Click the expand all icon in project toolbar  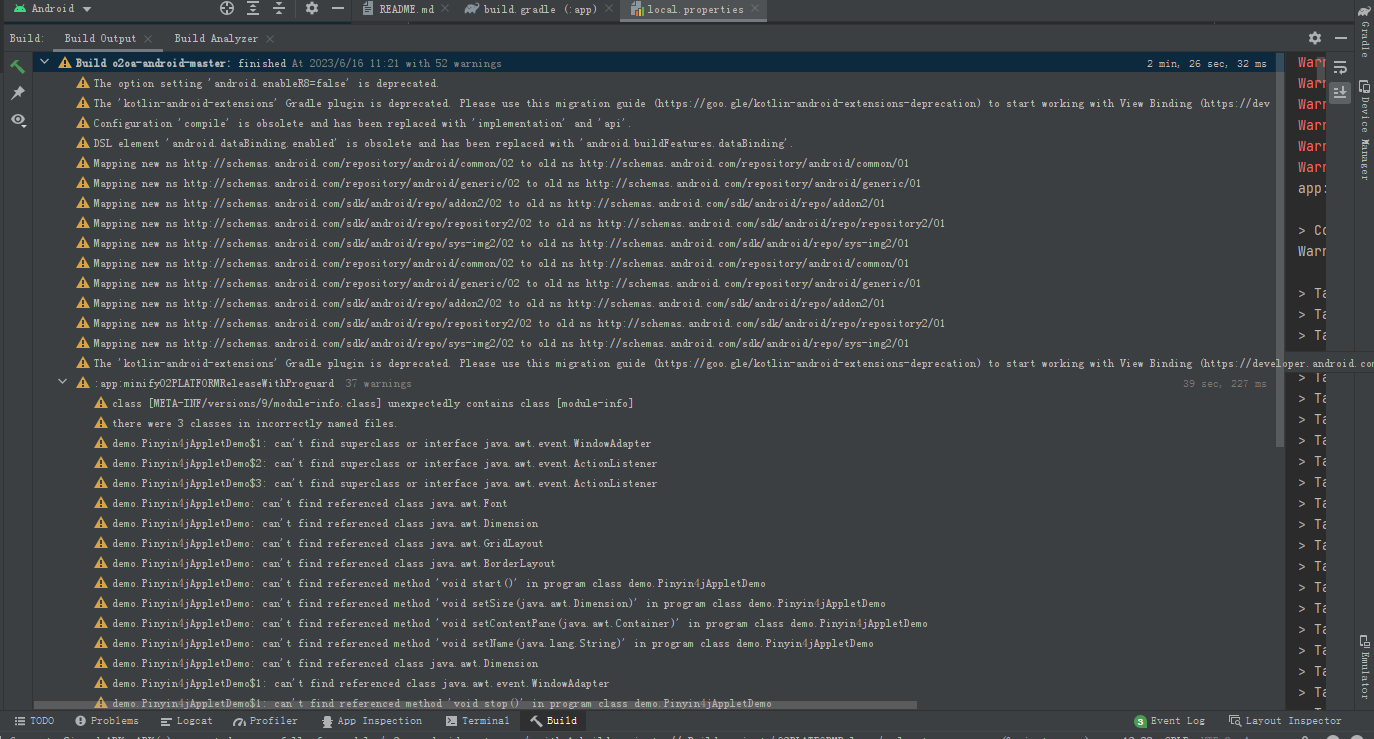pos(253,9)
